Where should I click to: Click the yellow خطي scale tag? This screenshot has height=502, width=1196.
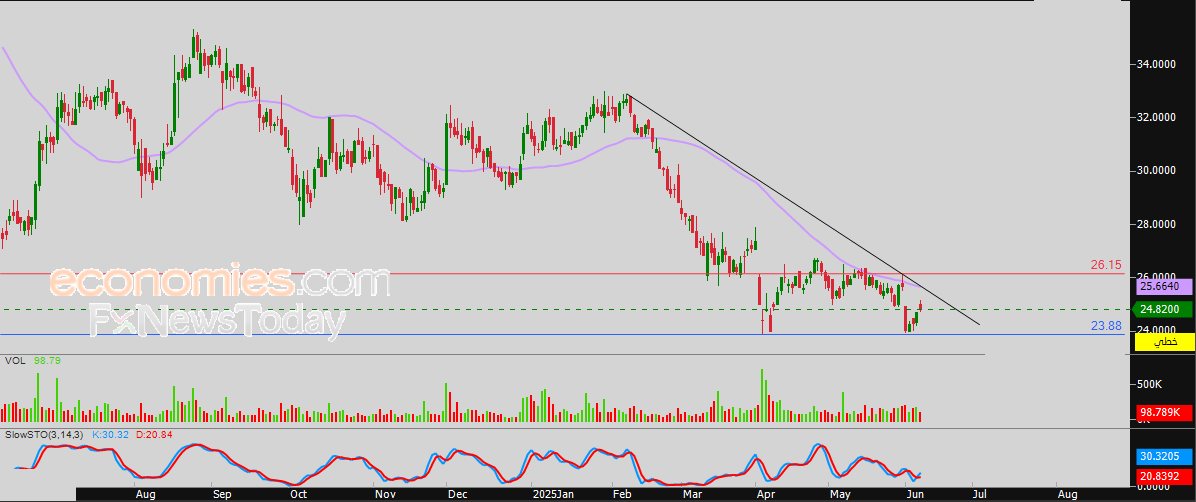[x=1165, y=342]
